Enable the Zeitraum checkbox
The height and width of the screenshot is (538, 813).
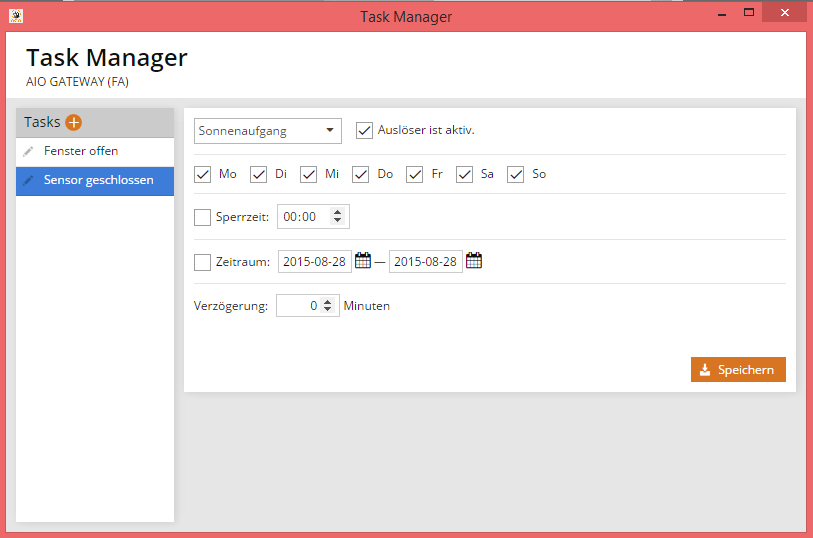pos(203,262)
